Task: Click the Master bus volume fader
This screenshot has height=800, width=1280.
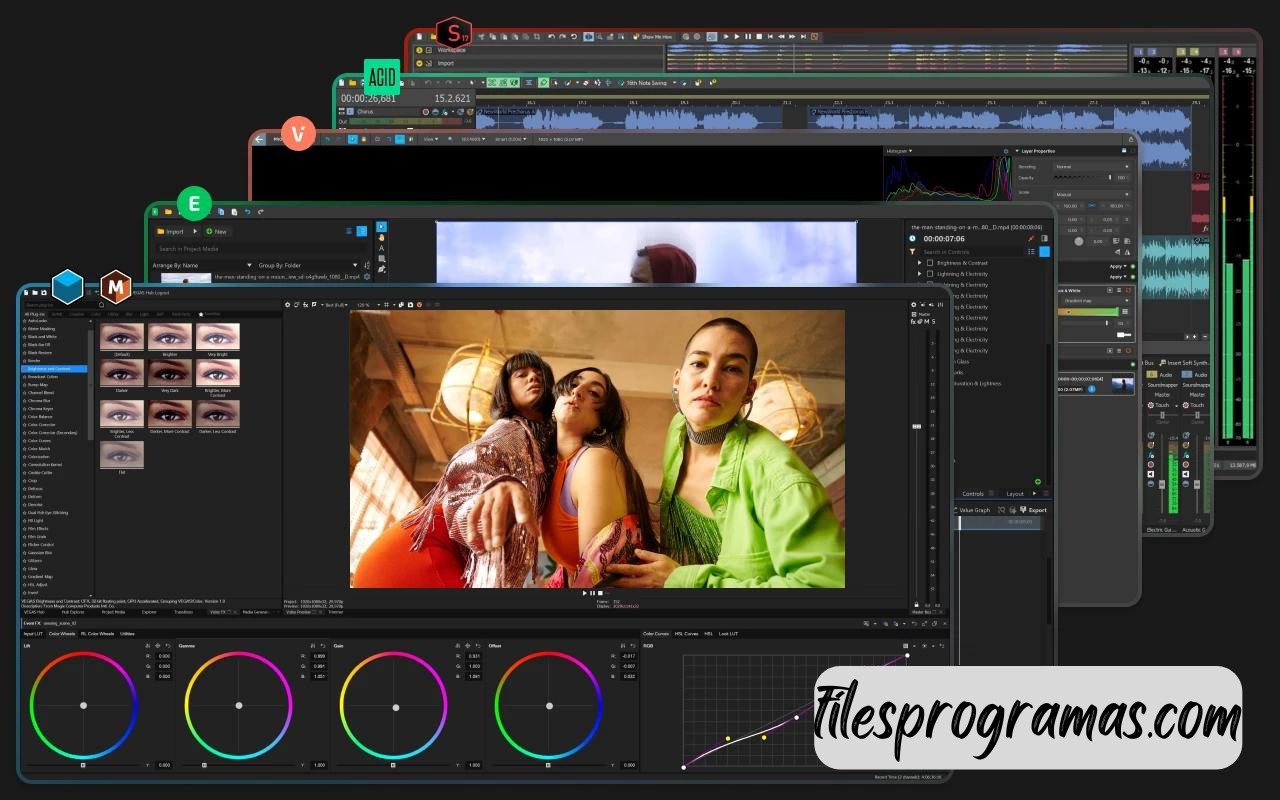Action: (917, 426)
